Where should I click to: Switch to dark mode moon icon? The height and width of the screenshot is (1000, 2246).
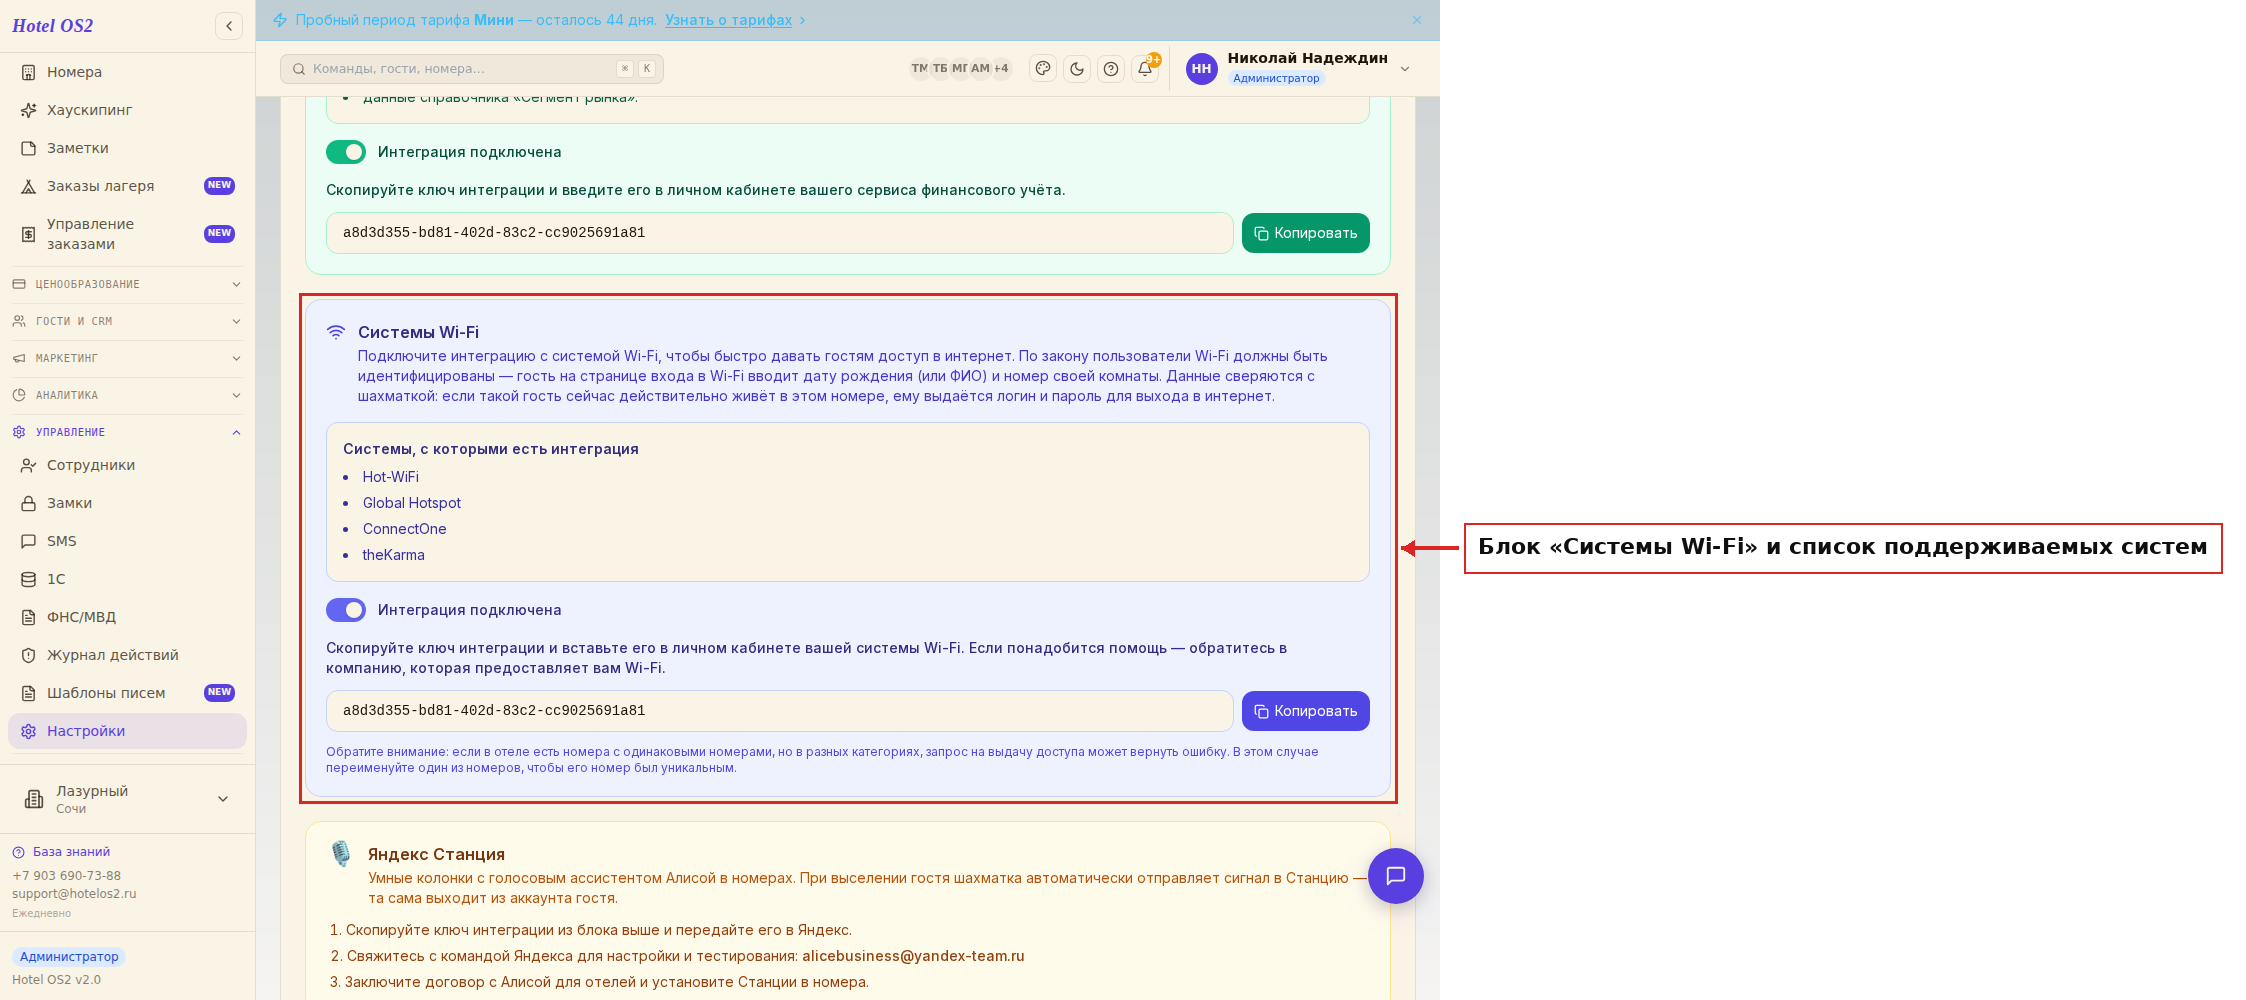pyautogui.click(x=1077, y=69)
